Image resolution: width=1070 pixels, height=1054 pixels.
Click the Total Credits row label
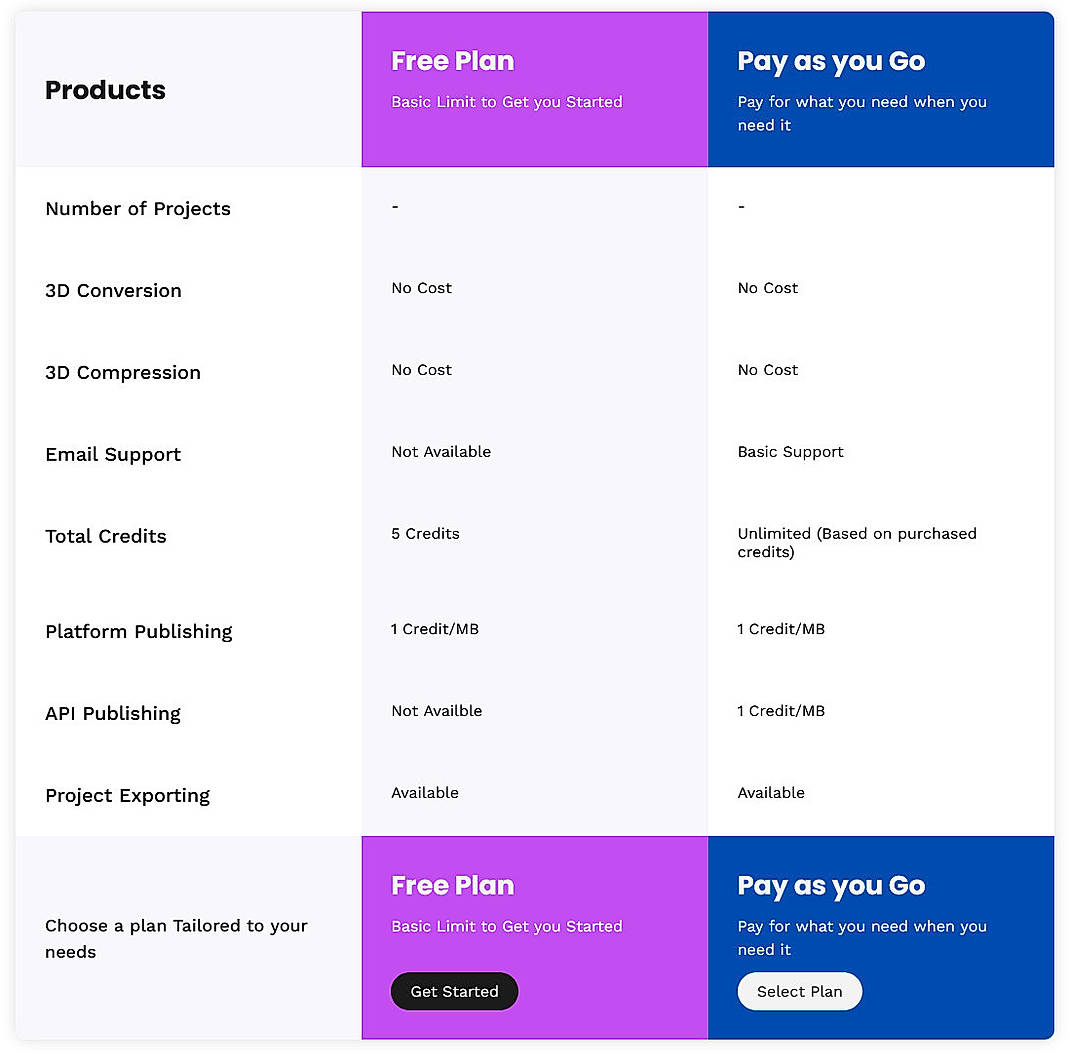pos(105,537)
